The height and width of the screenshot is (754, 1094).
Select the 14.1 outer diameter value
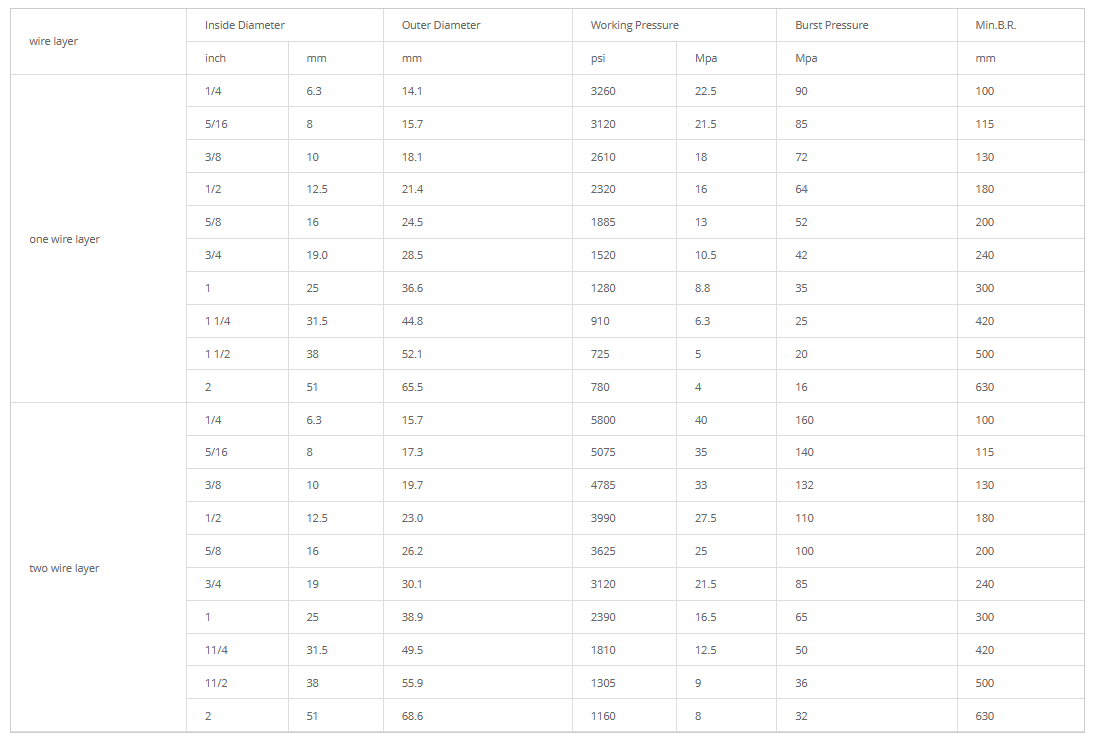[412, 91]
